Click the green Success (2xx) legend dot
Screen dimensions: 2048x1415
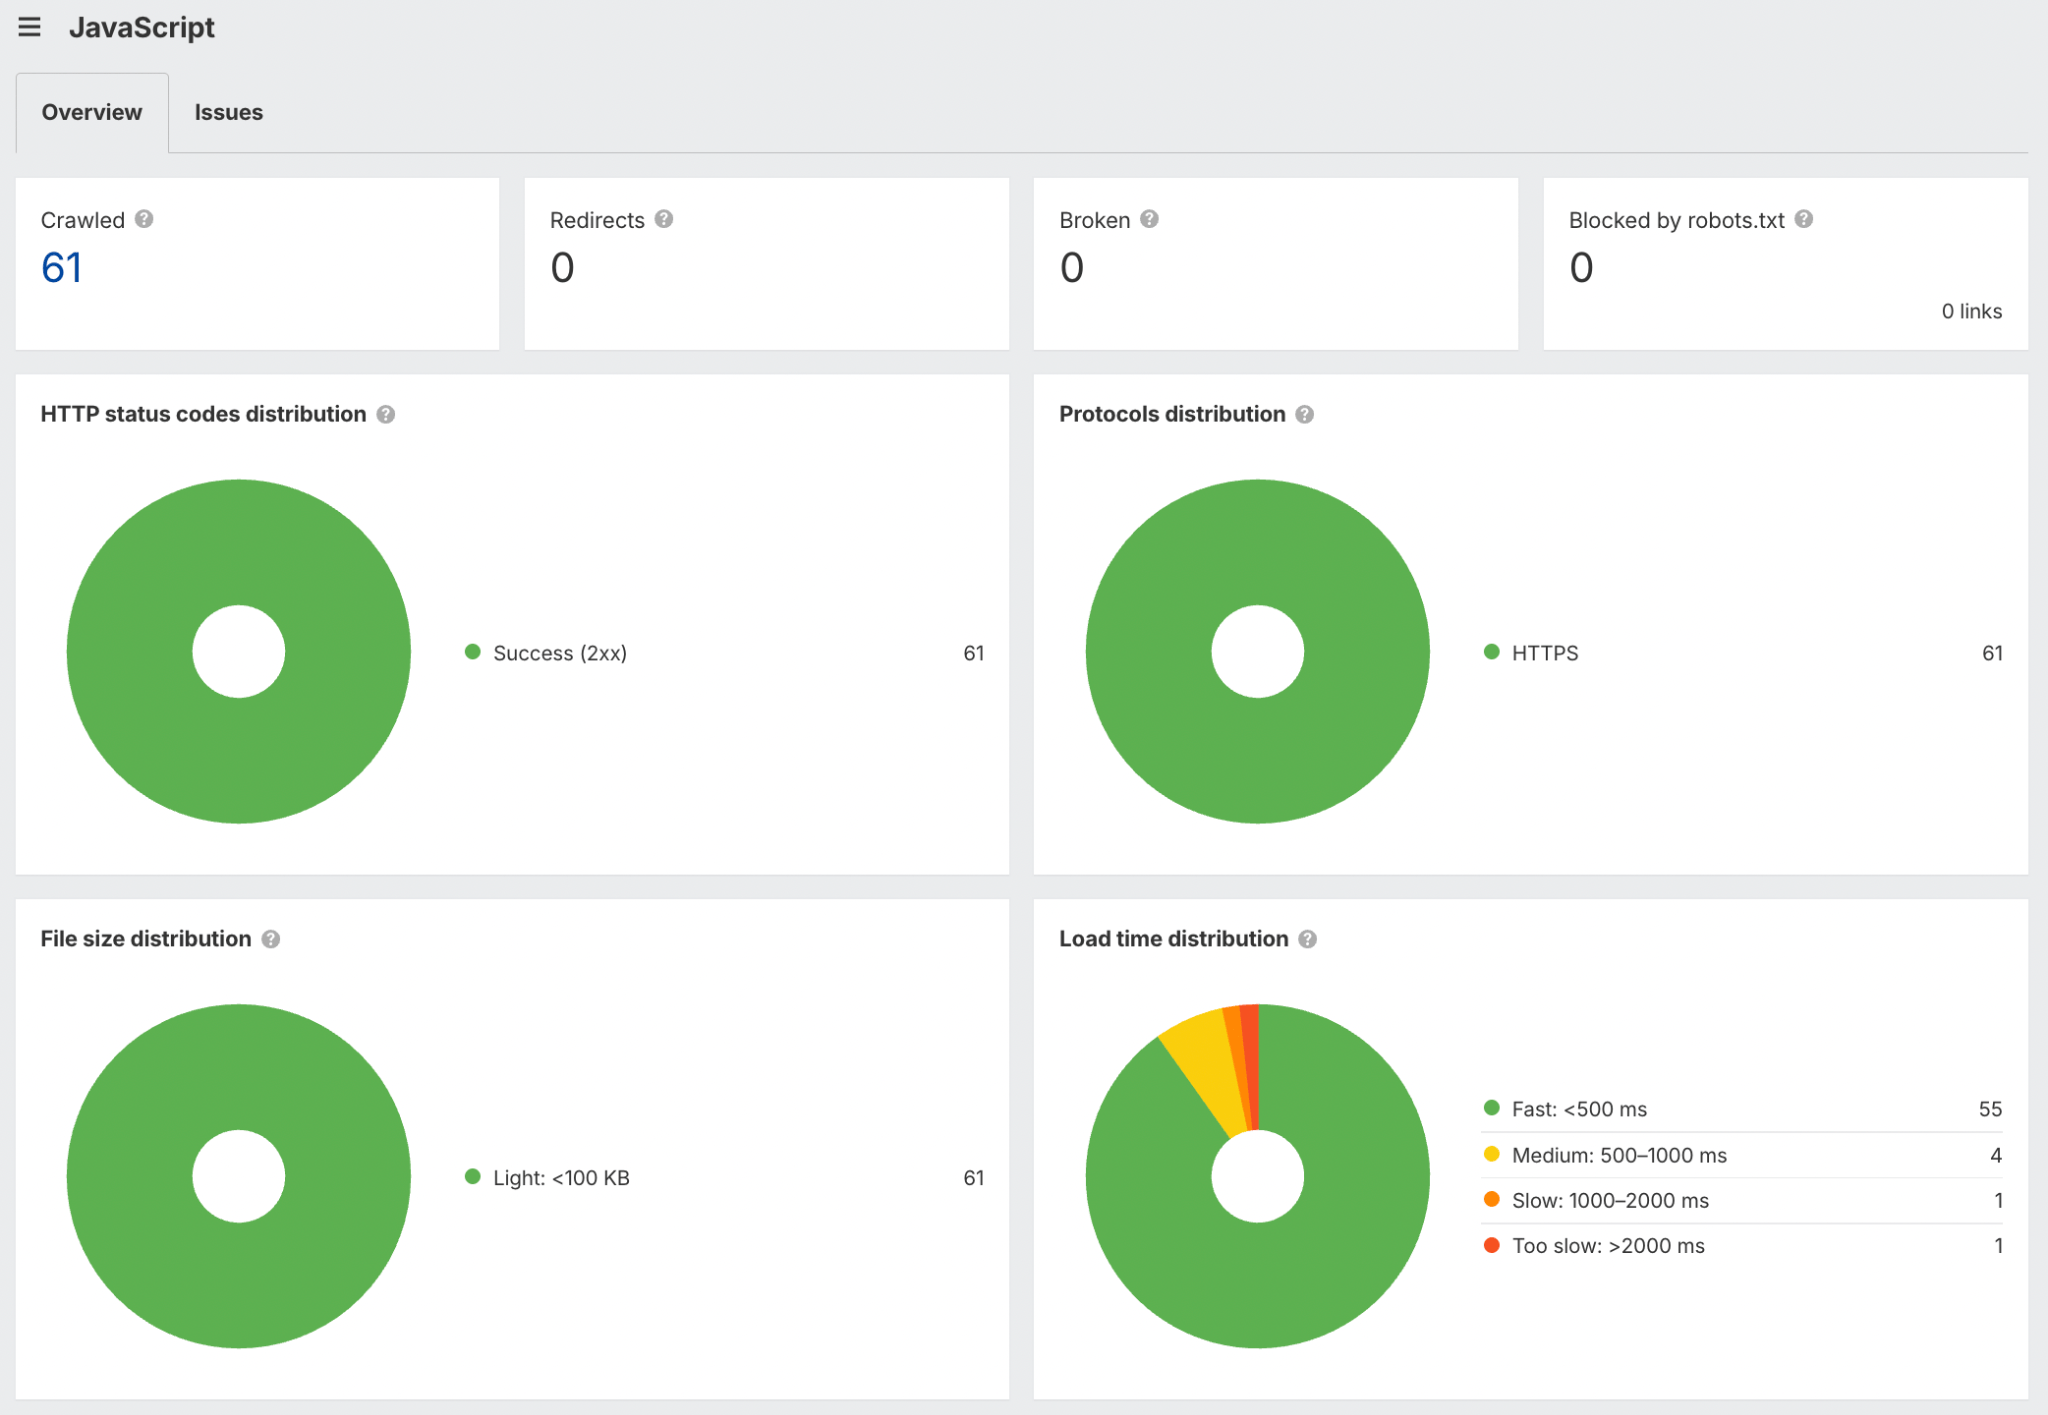(473, 652)
